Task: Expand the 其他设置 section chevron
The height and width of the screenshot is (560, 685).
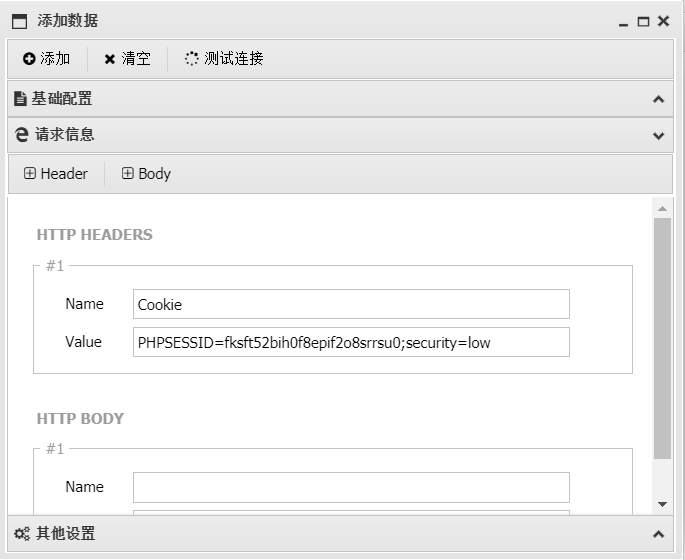Action: click(658, 534)
